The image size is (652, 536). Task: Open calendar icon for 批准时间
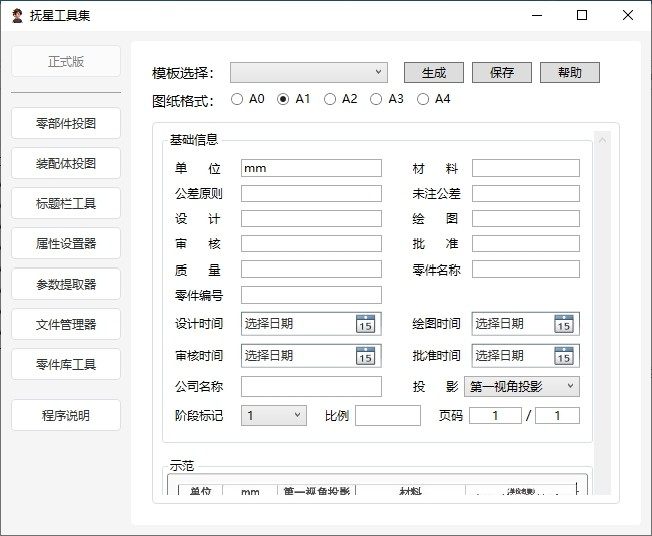563,356
